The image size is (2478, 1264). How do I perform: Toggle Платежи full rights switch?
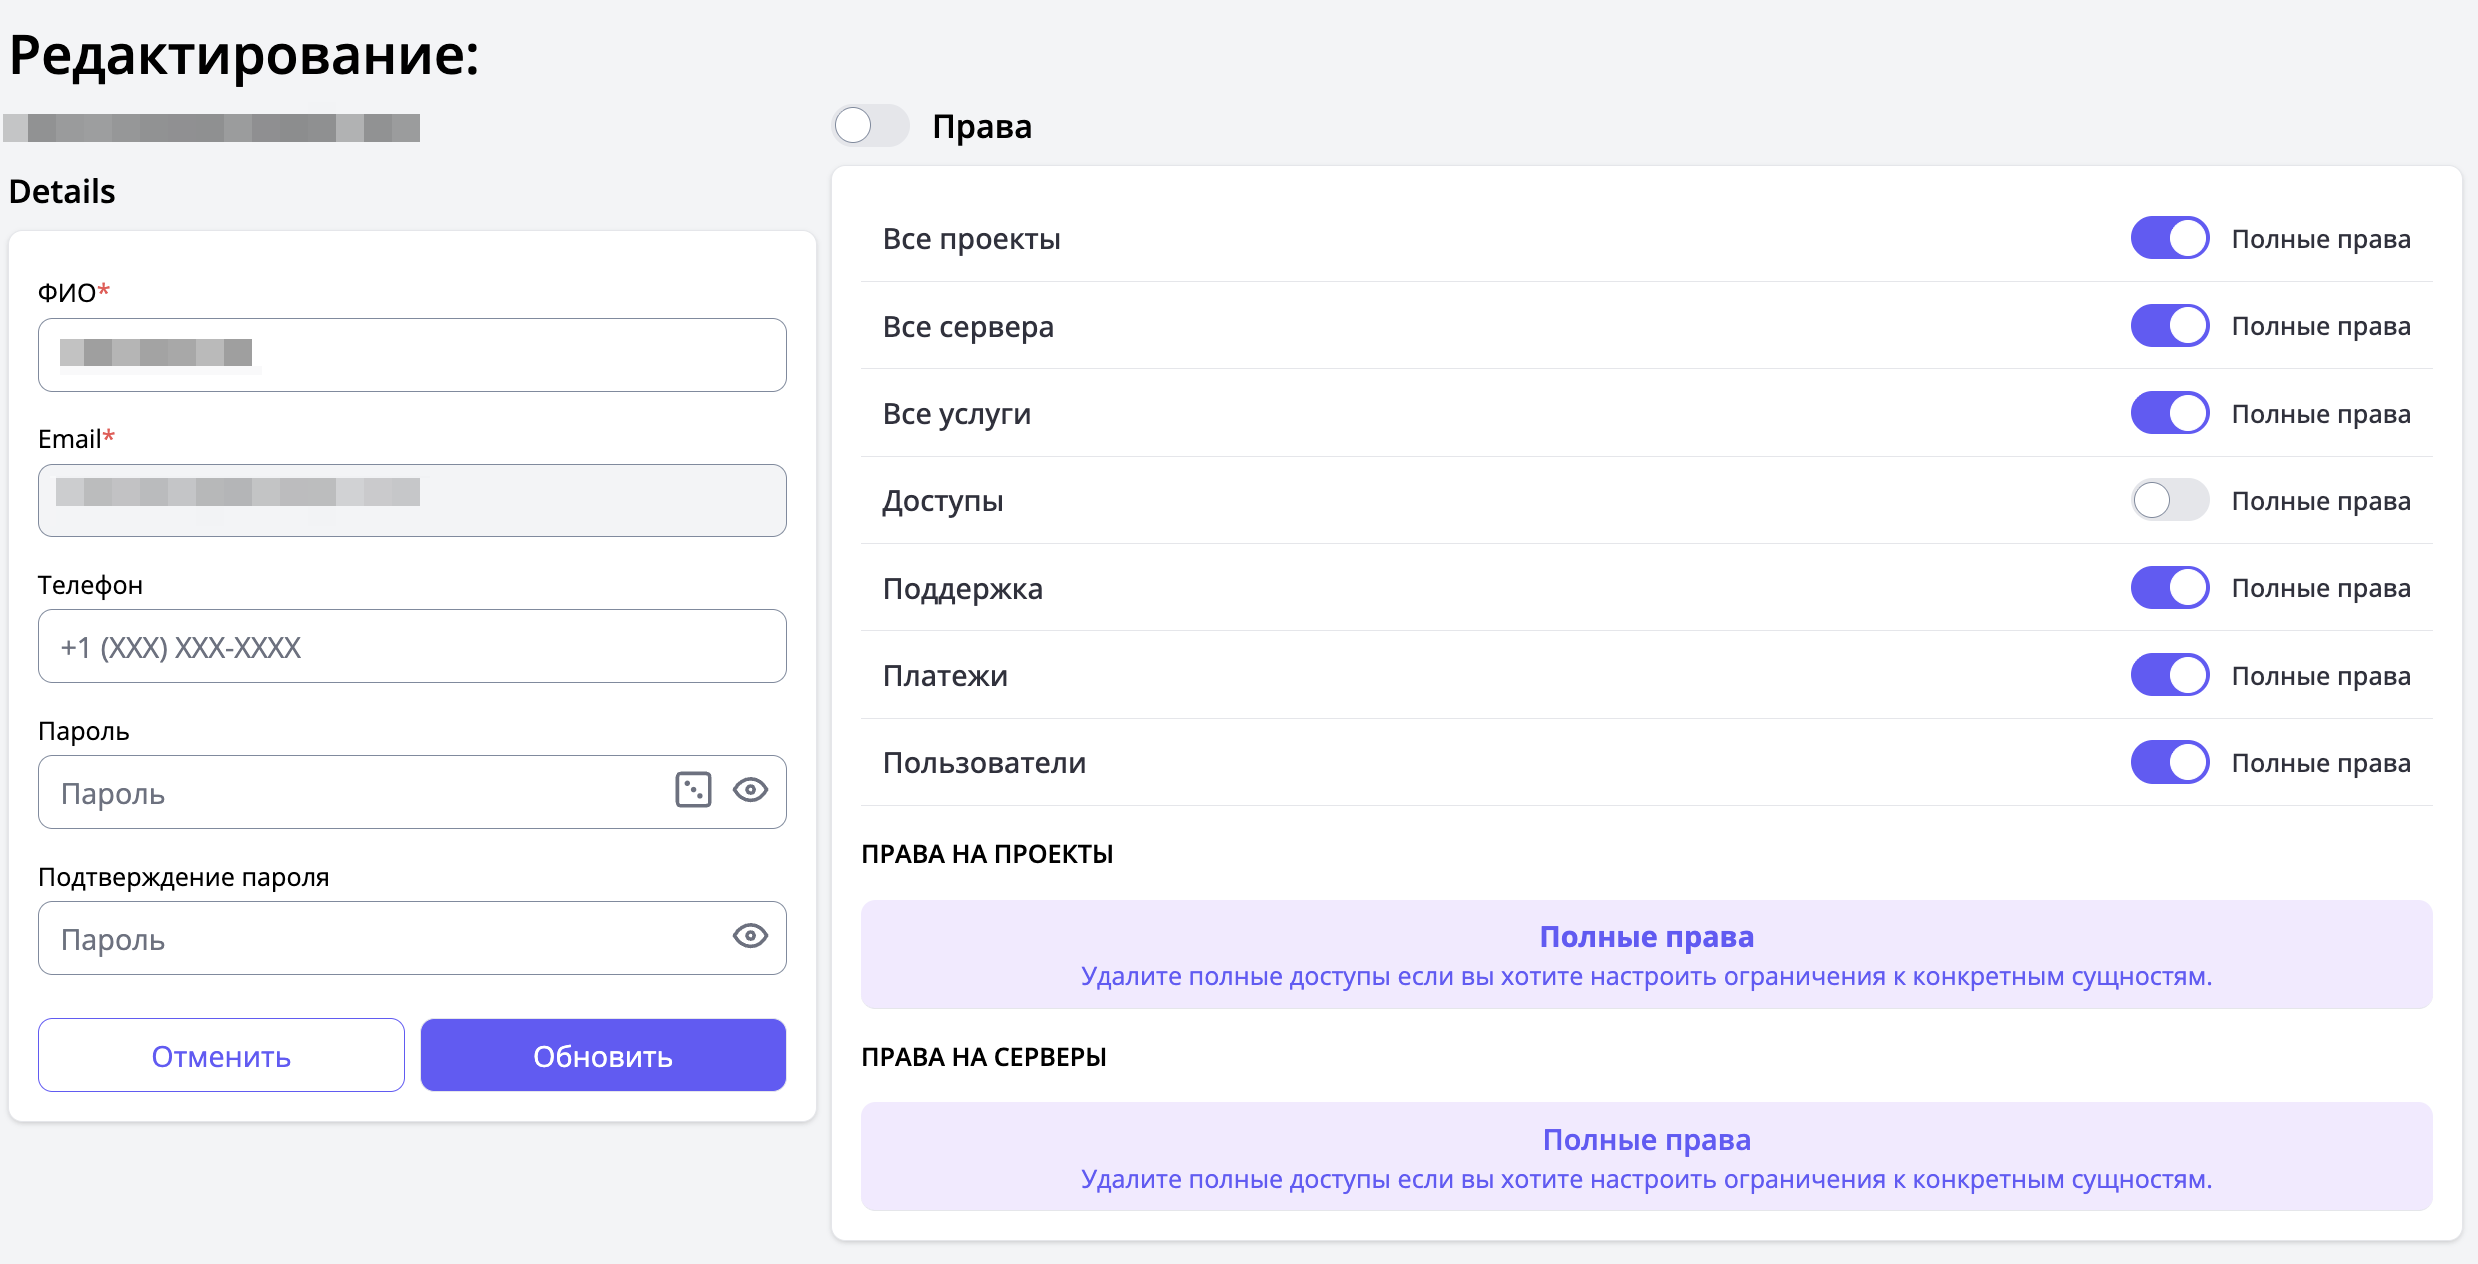click(2169, 675)
